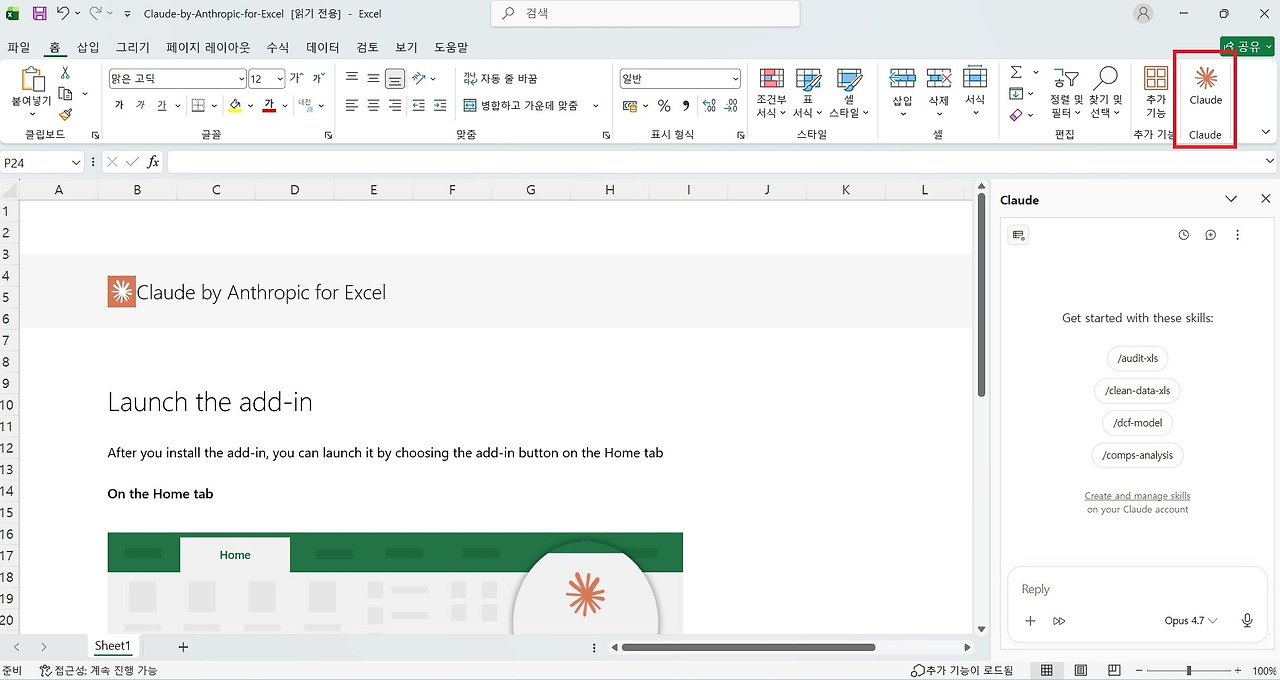Open font name dropdown 맑은 고딕
The height and width of the screenshot is (680, 1280).
click(241, 79)
